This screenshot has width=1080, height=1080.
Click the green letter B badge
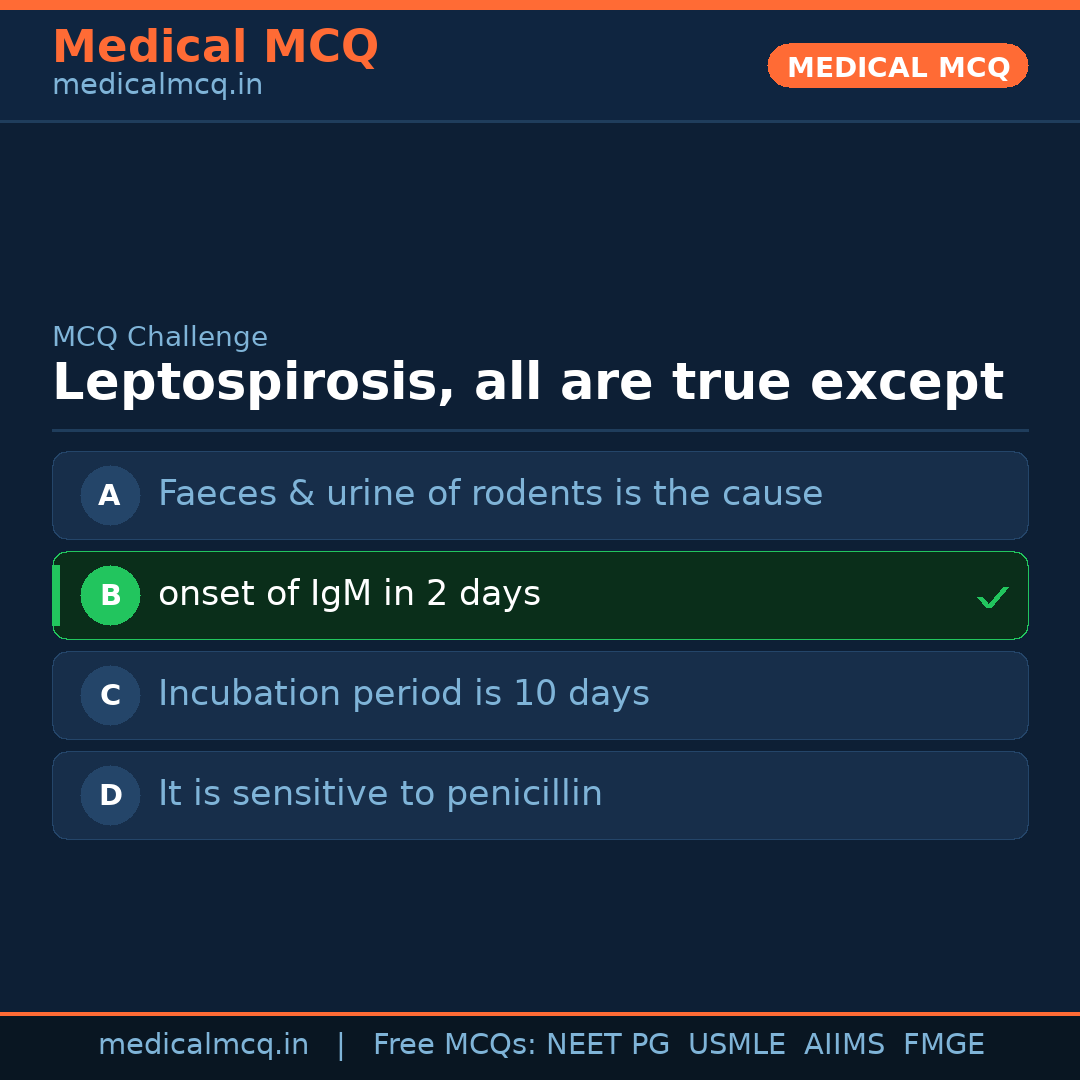click(x=110, y=595)
